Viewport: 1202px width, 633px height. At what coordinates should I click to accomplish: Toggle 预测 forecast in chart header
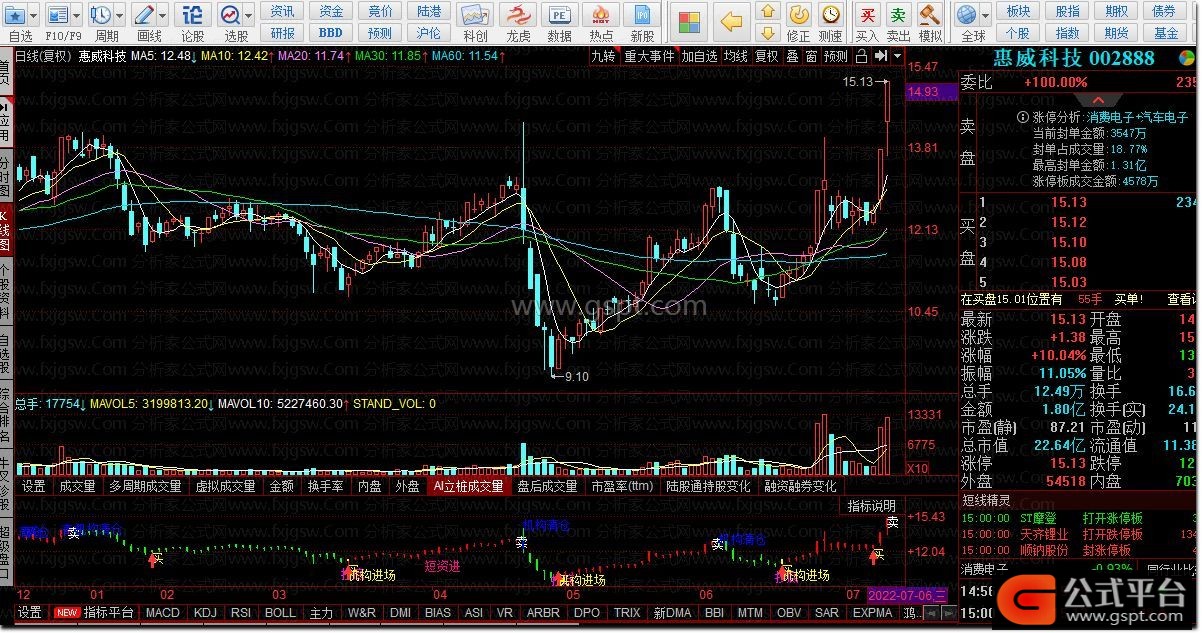coord(836,56)
